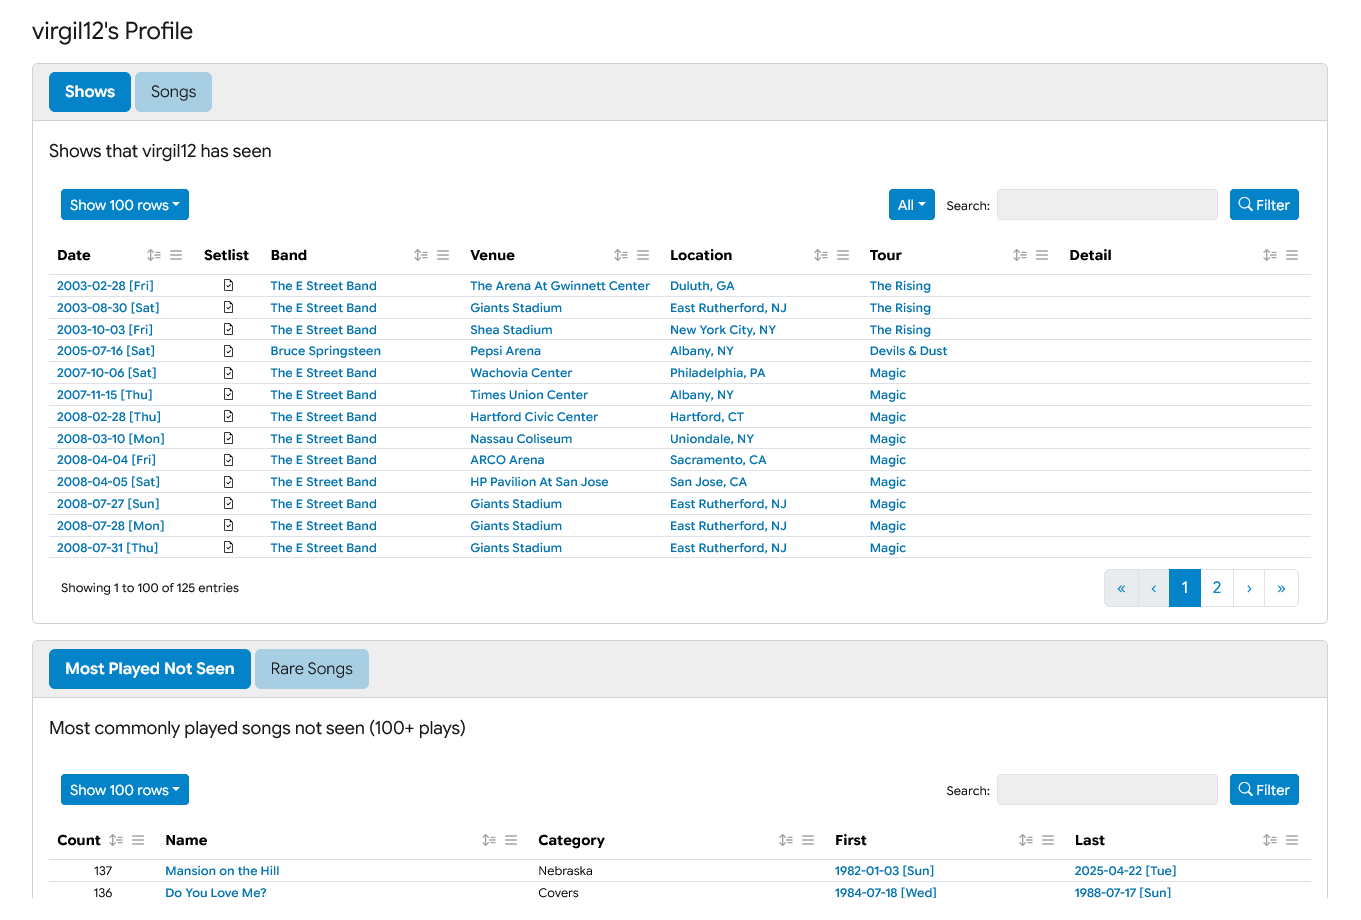Open column menu icon for Location

click(x=843, y=256)
